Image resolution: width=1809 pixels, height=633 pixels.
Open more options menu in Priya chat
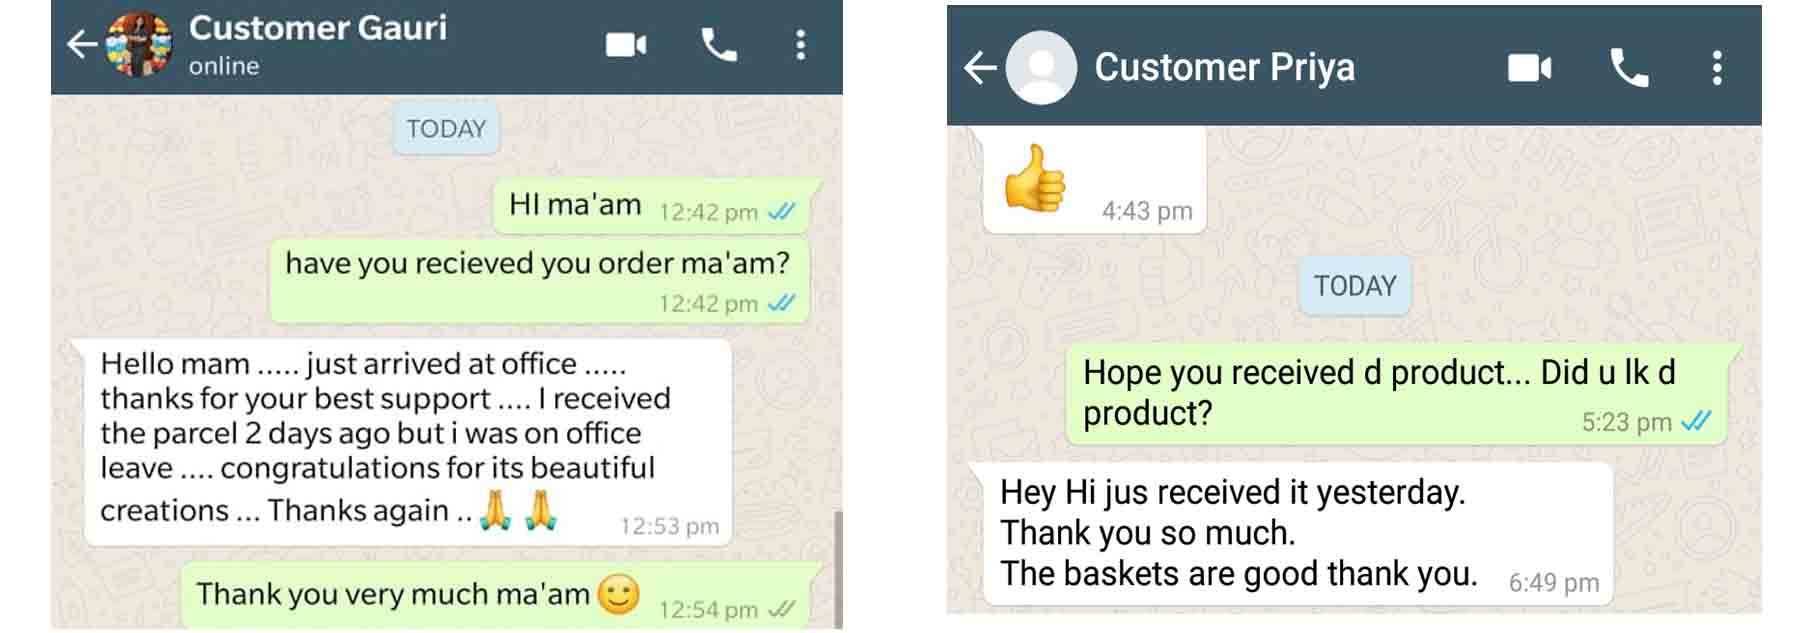coord(1717,68)
